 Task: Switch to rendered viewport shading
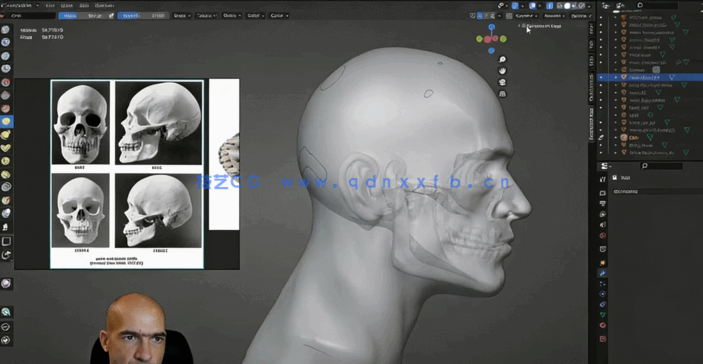pos(582,5)
